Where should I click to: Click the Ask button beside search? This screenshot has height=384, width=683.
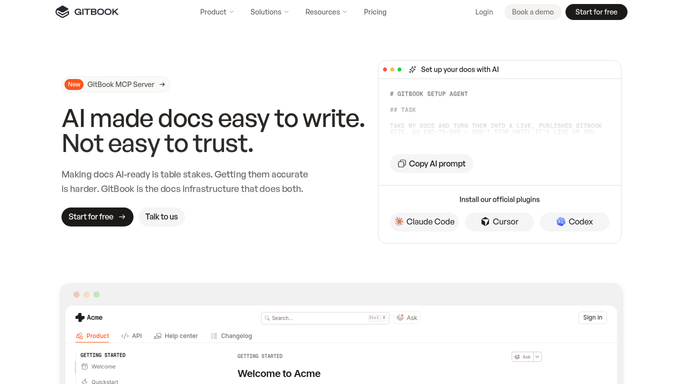tap(407, 318)
